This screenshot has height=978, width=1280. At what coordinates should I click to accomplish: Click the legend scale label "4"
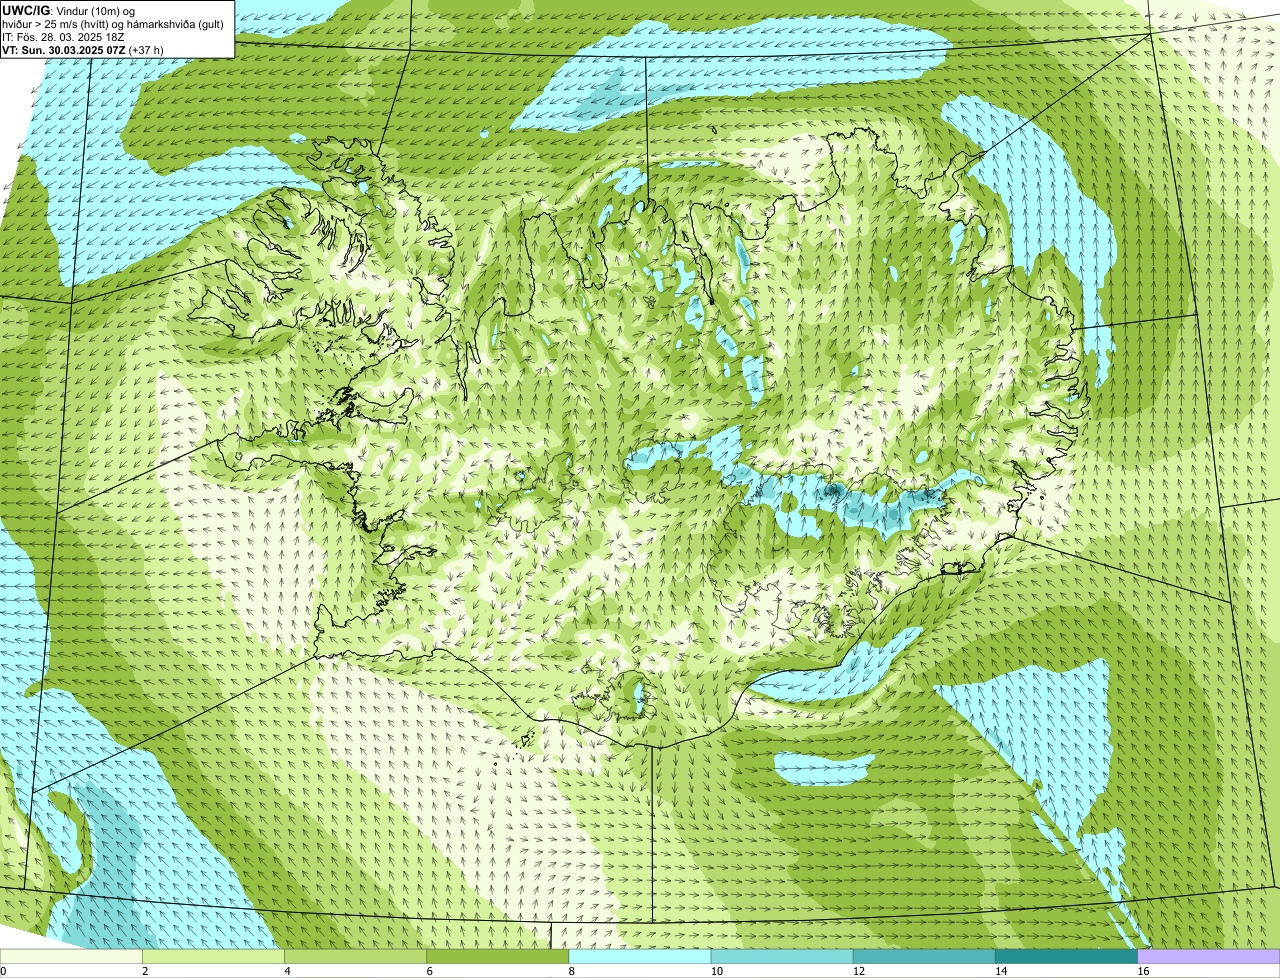[287, 971]
